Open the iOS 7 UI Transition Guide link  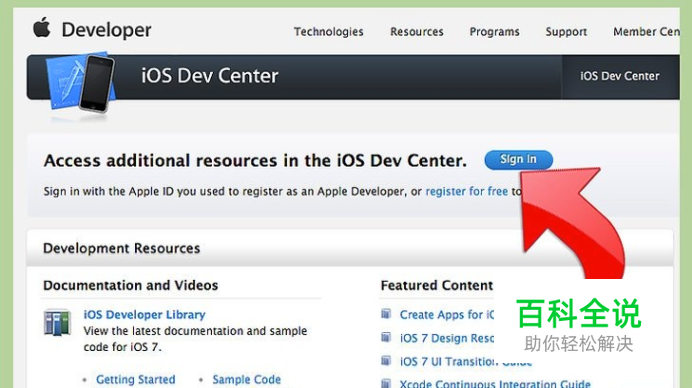point(466,362)
